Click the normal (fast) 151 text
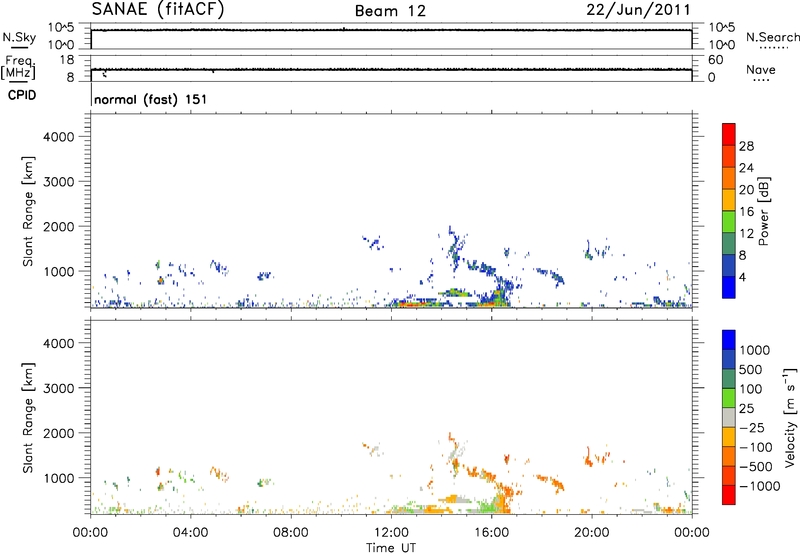 151,99
